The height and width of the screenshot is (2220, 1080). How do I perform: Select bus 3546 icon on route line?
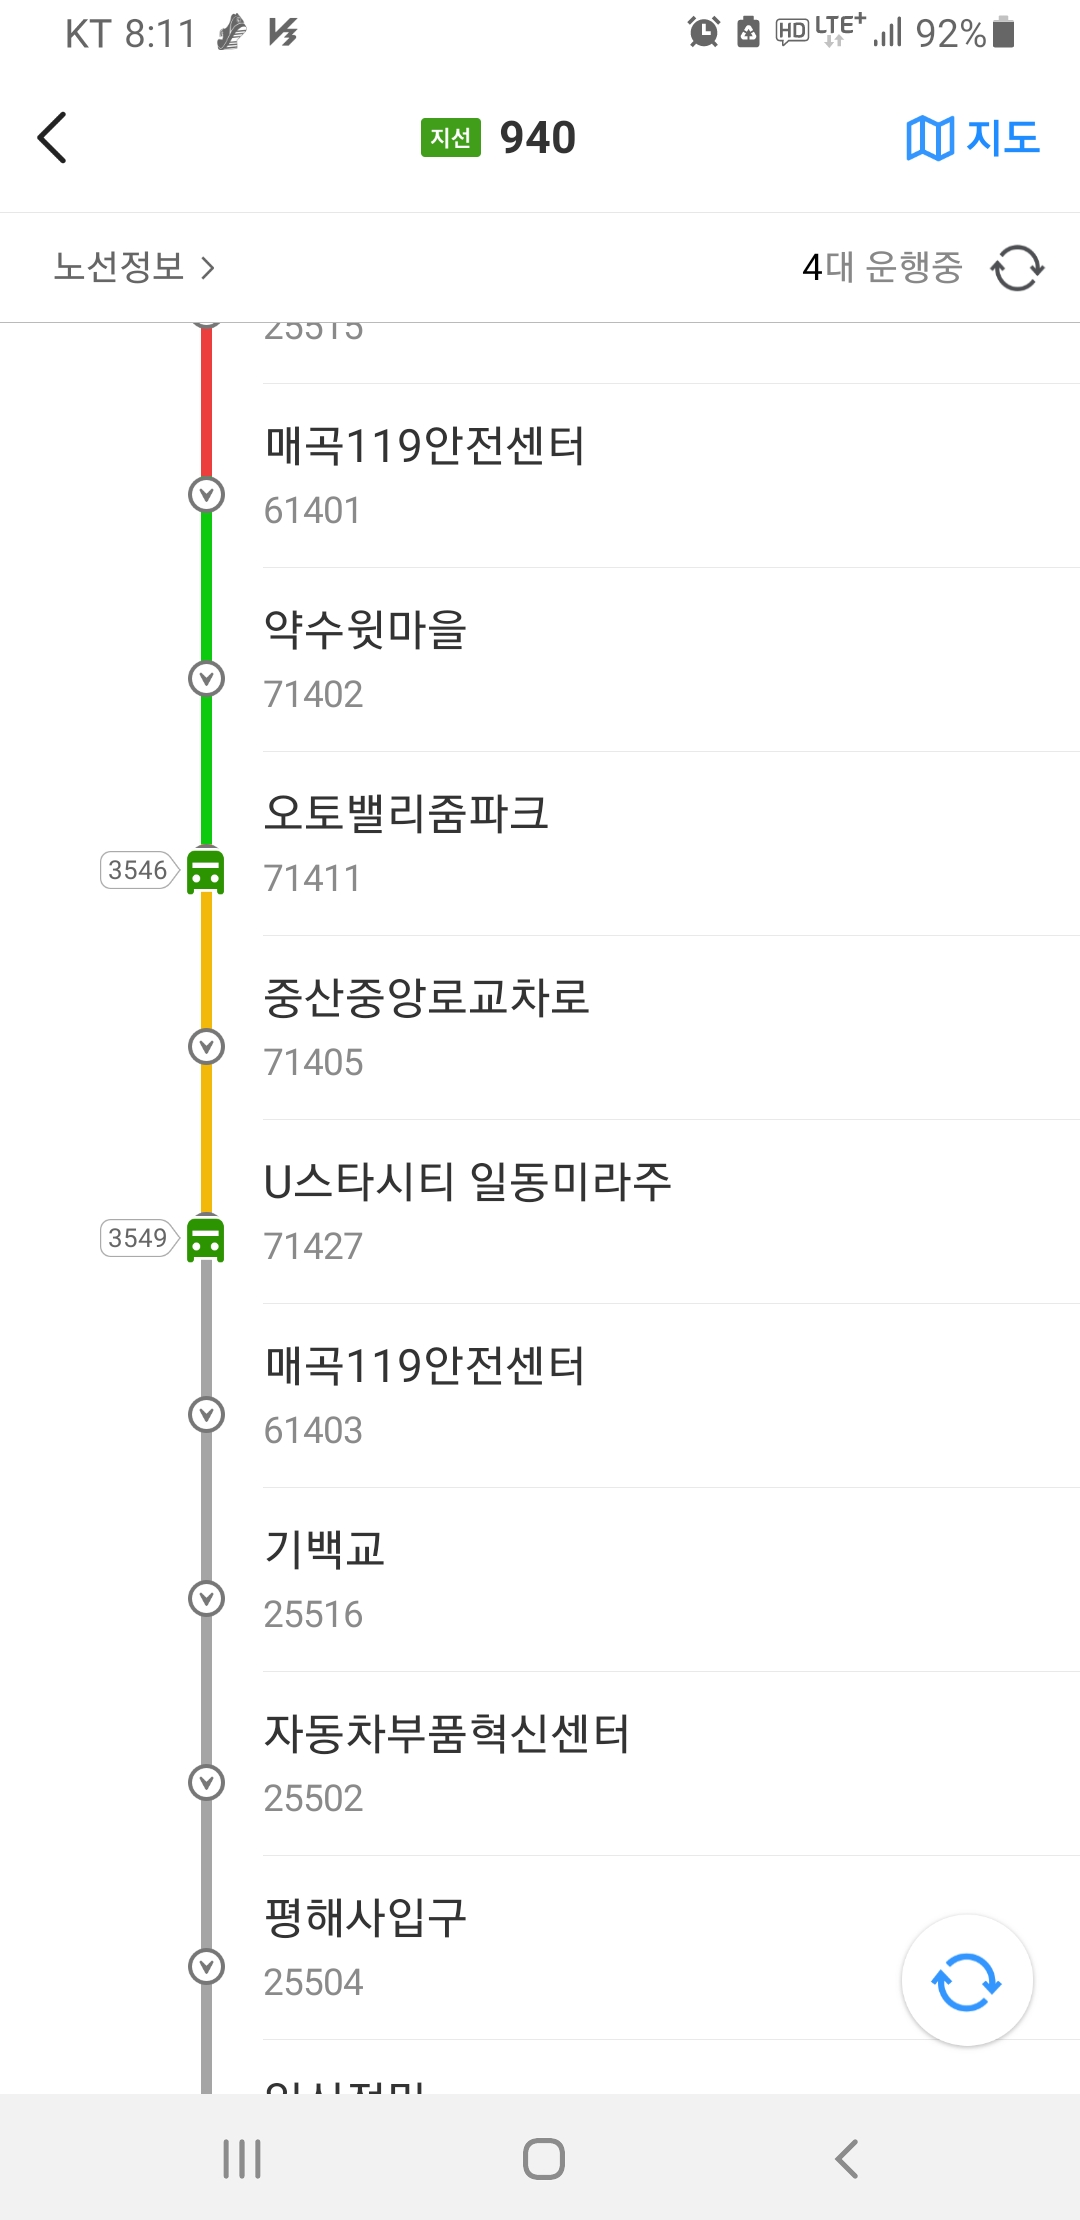pyautogui.click(x=206, y=870)
